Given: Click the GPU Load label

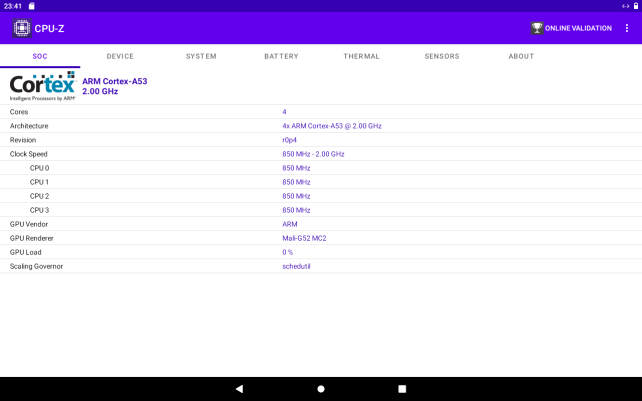Looking at the screenshot, I should pyautogui.click(x=25, y=252).
